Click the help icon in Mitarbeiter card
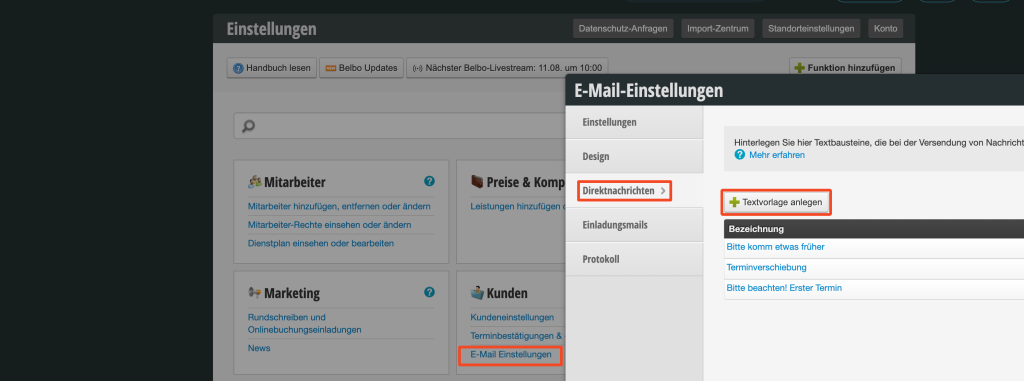The width and height of the screenshot is (1024, 381). 429,181
